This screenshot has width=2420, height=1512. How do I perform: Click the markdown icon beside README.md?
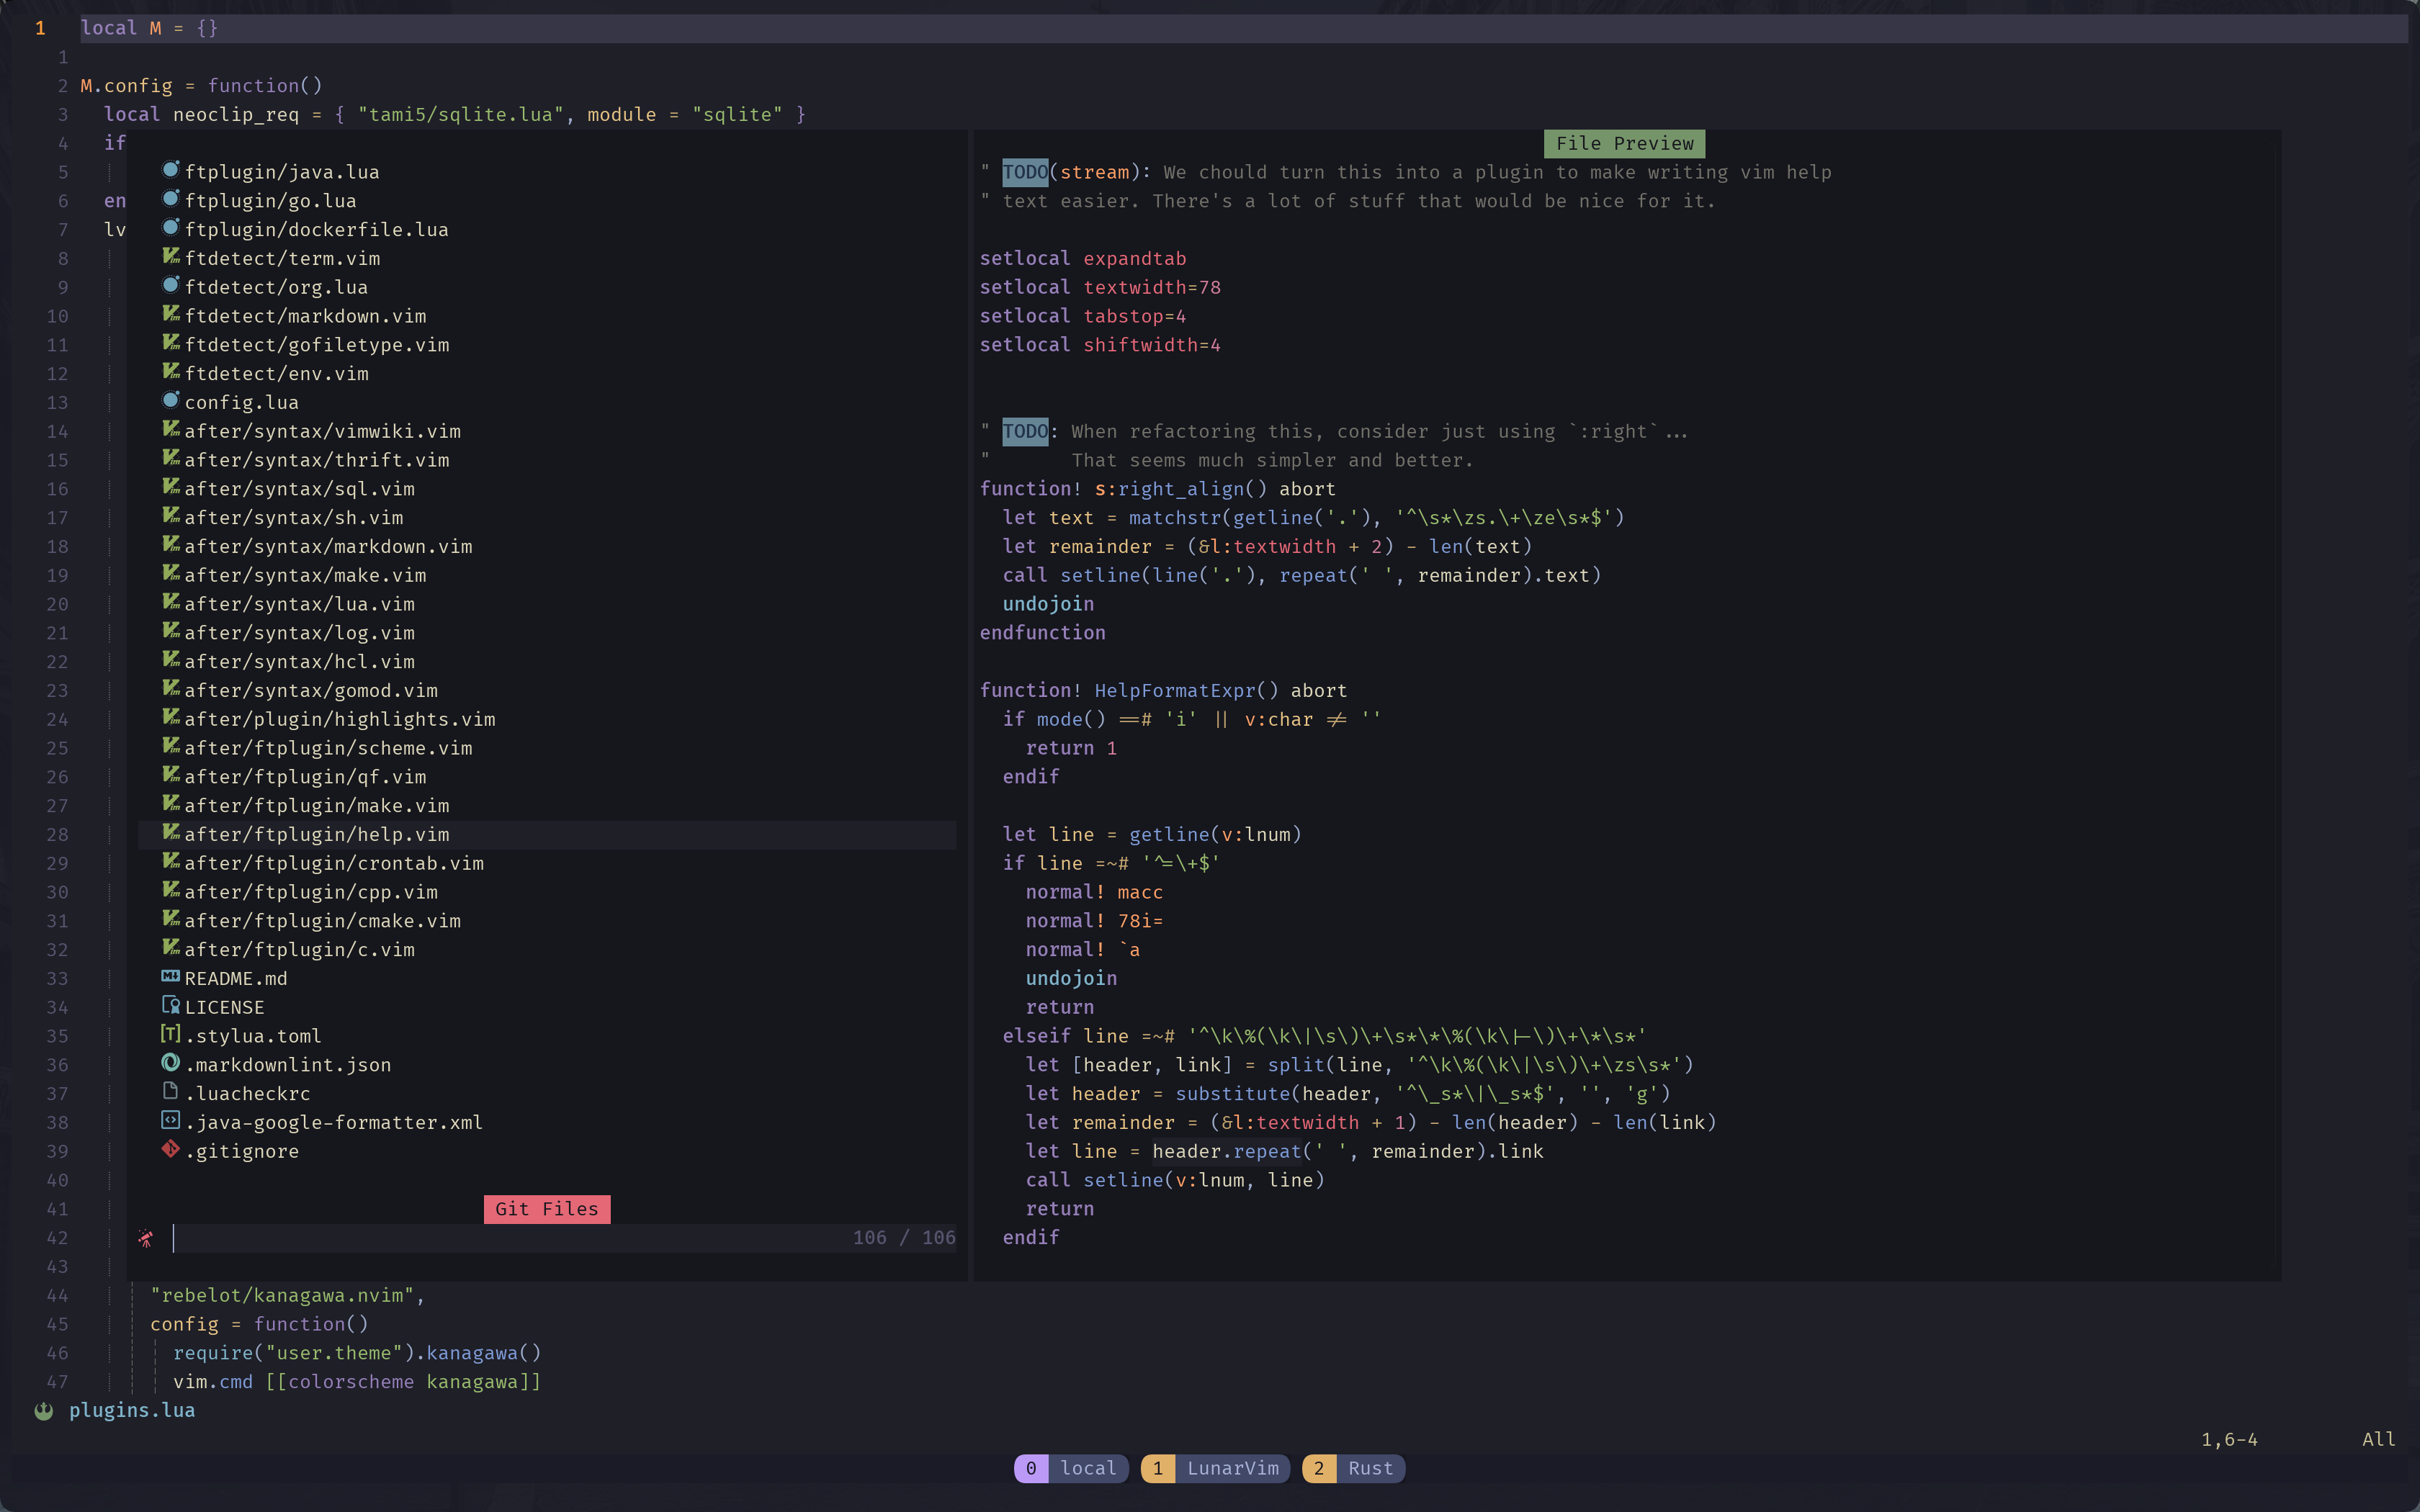tap(171, 977)
